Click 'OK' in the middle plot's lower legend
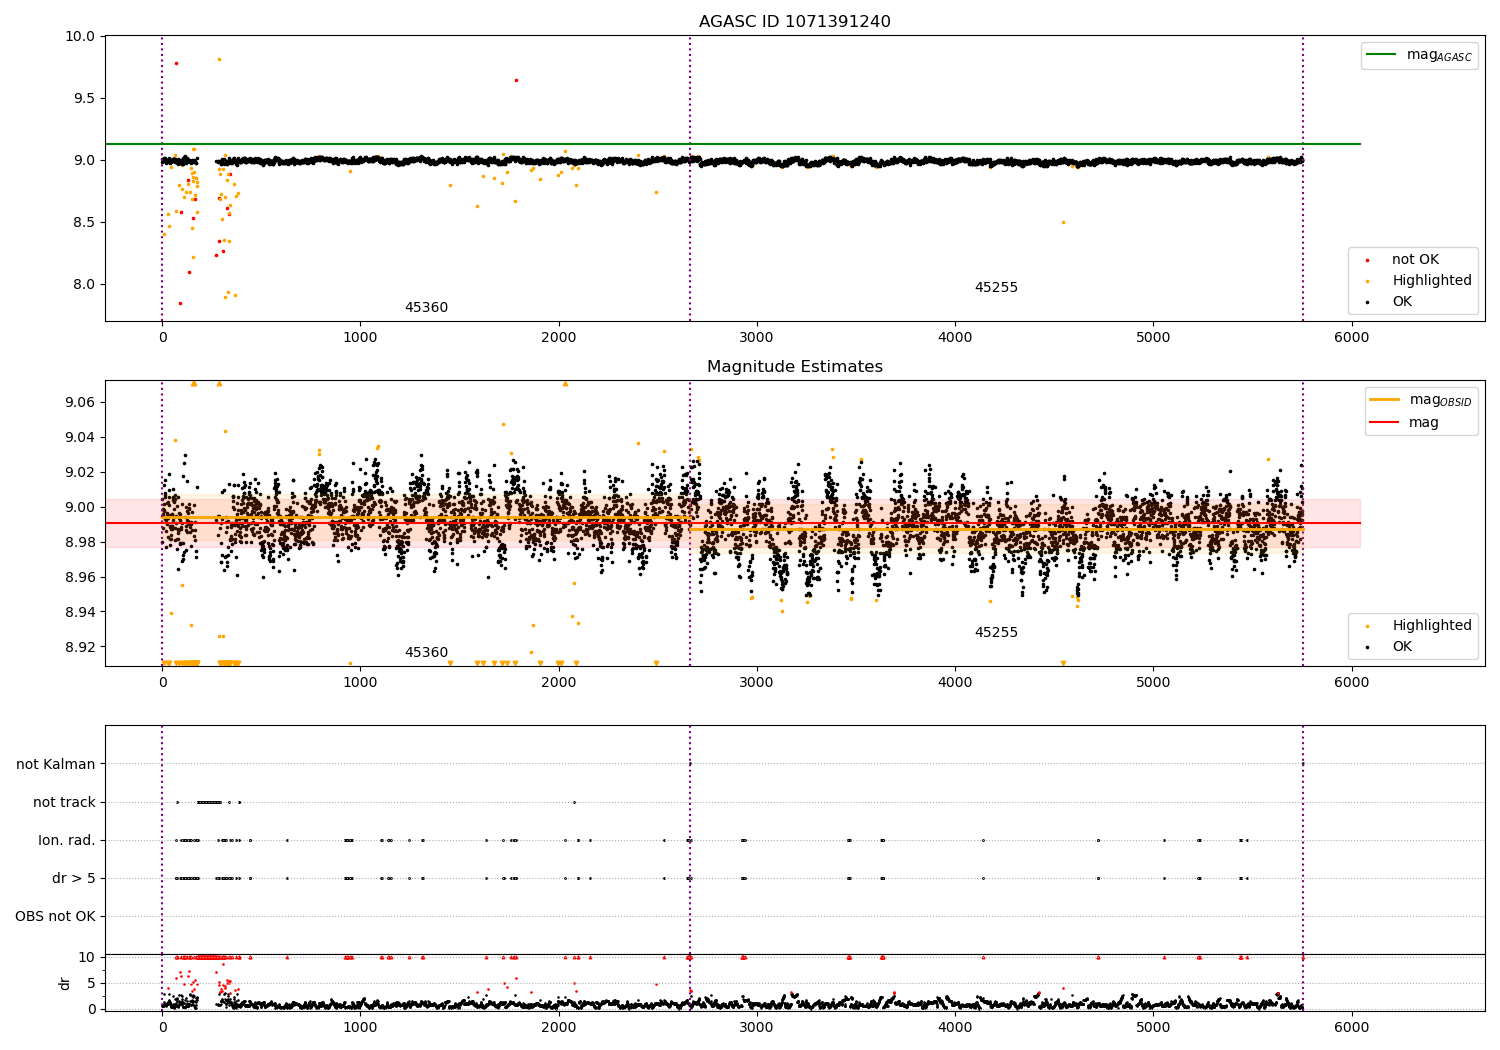 point(1402,647)
